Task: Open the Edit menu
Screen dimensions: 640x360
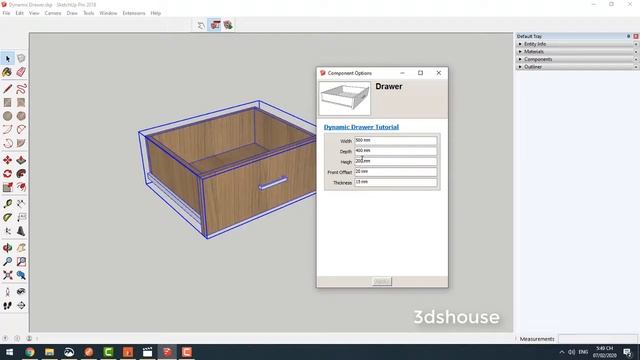Action: tap(20, 13)
